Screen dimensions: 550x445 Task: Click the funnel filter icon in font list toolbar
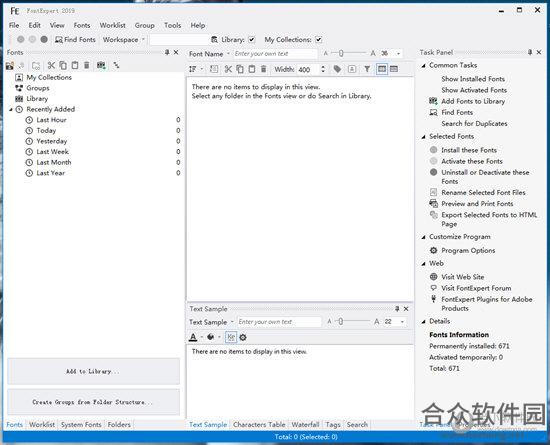(x=367, y=69)
